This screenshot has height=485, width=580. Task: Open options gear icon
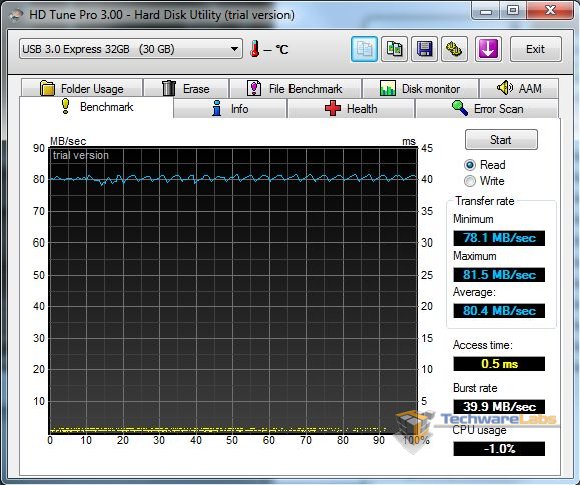(x=455, y=49)
